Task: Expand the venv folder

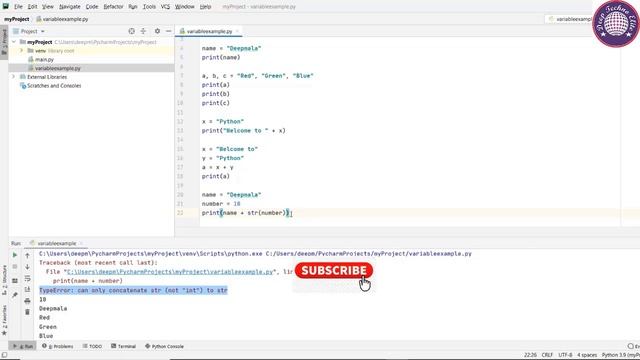Action: coord(22,51)
